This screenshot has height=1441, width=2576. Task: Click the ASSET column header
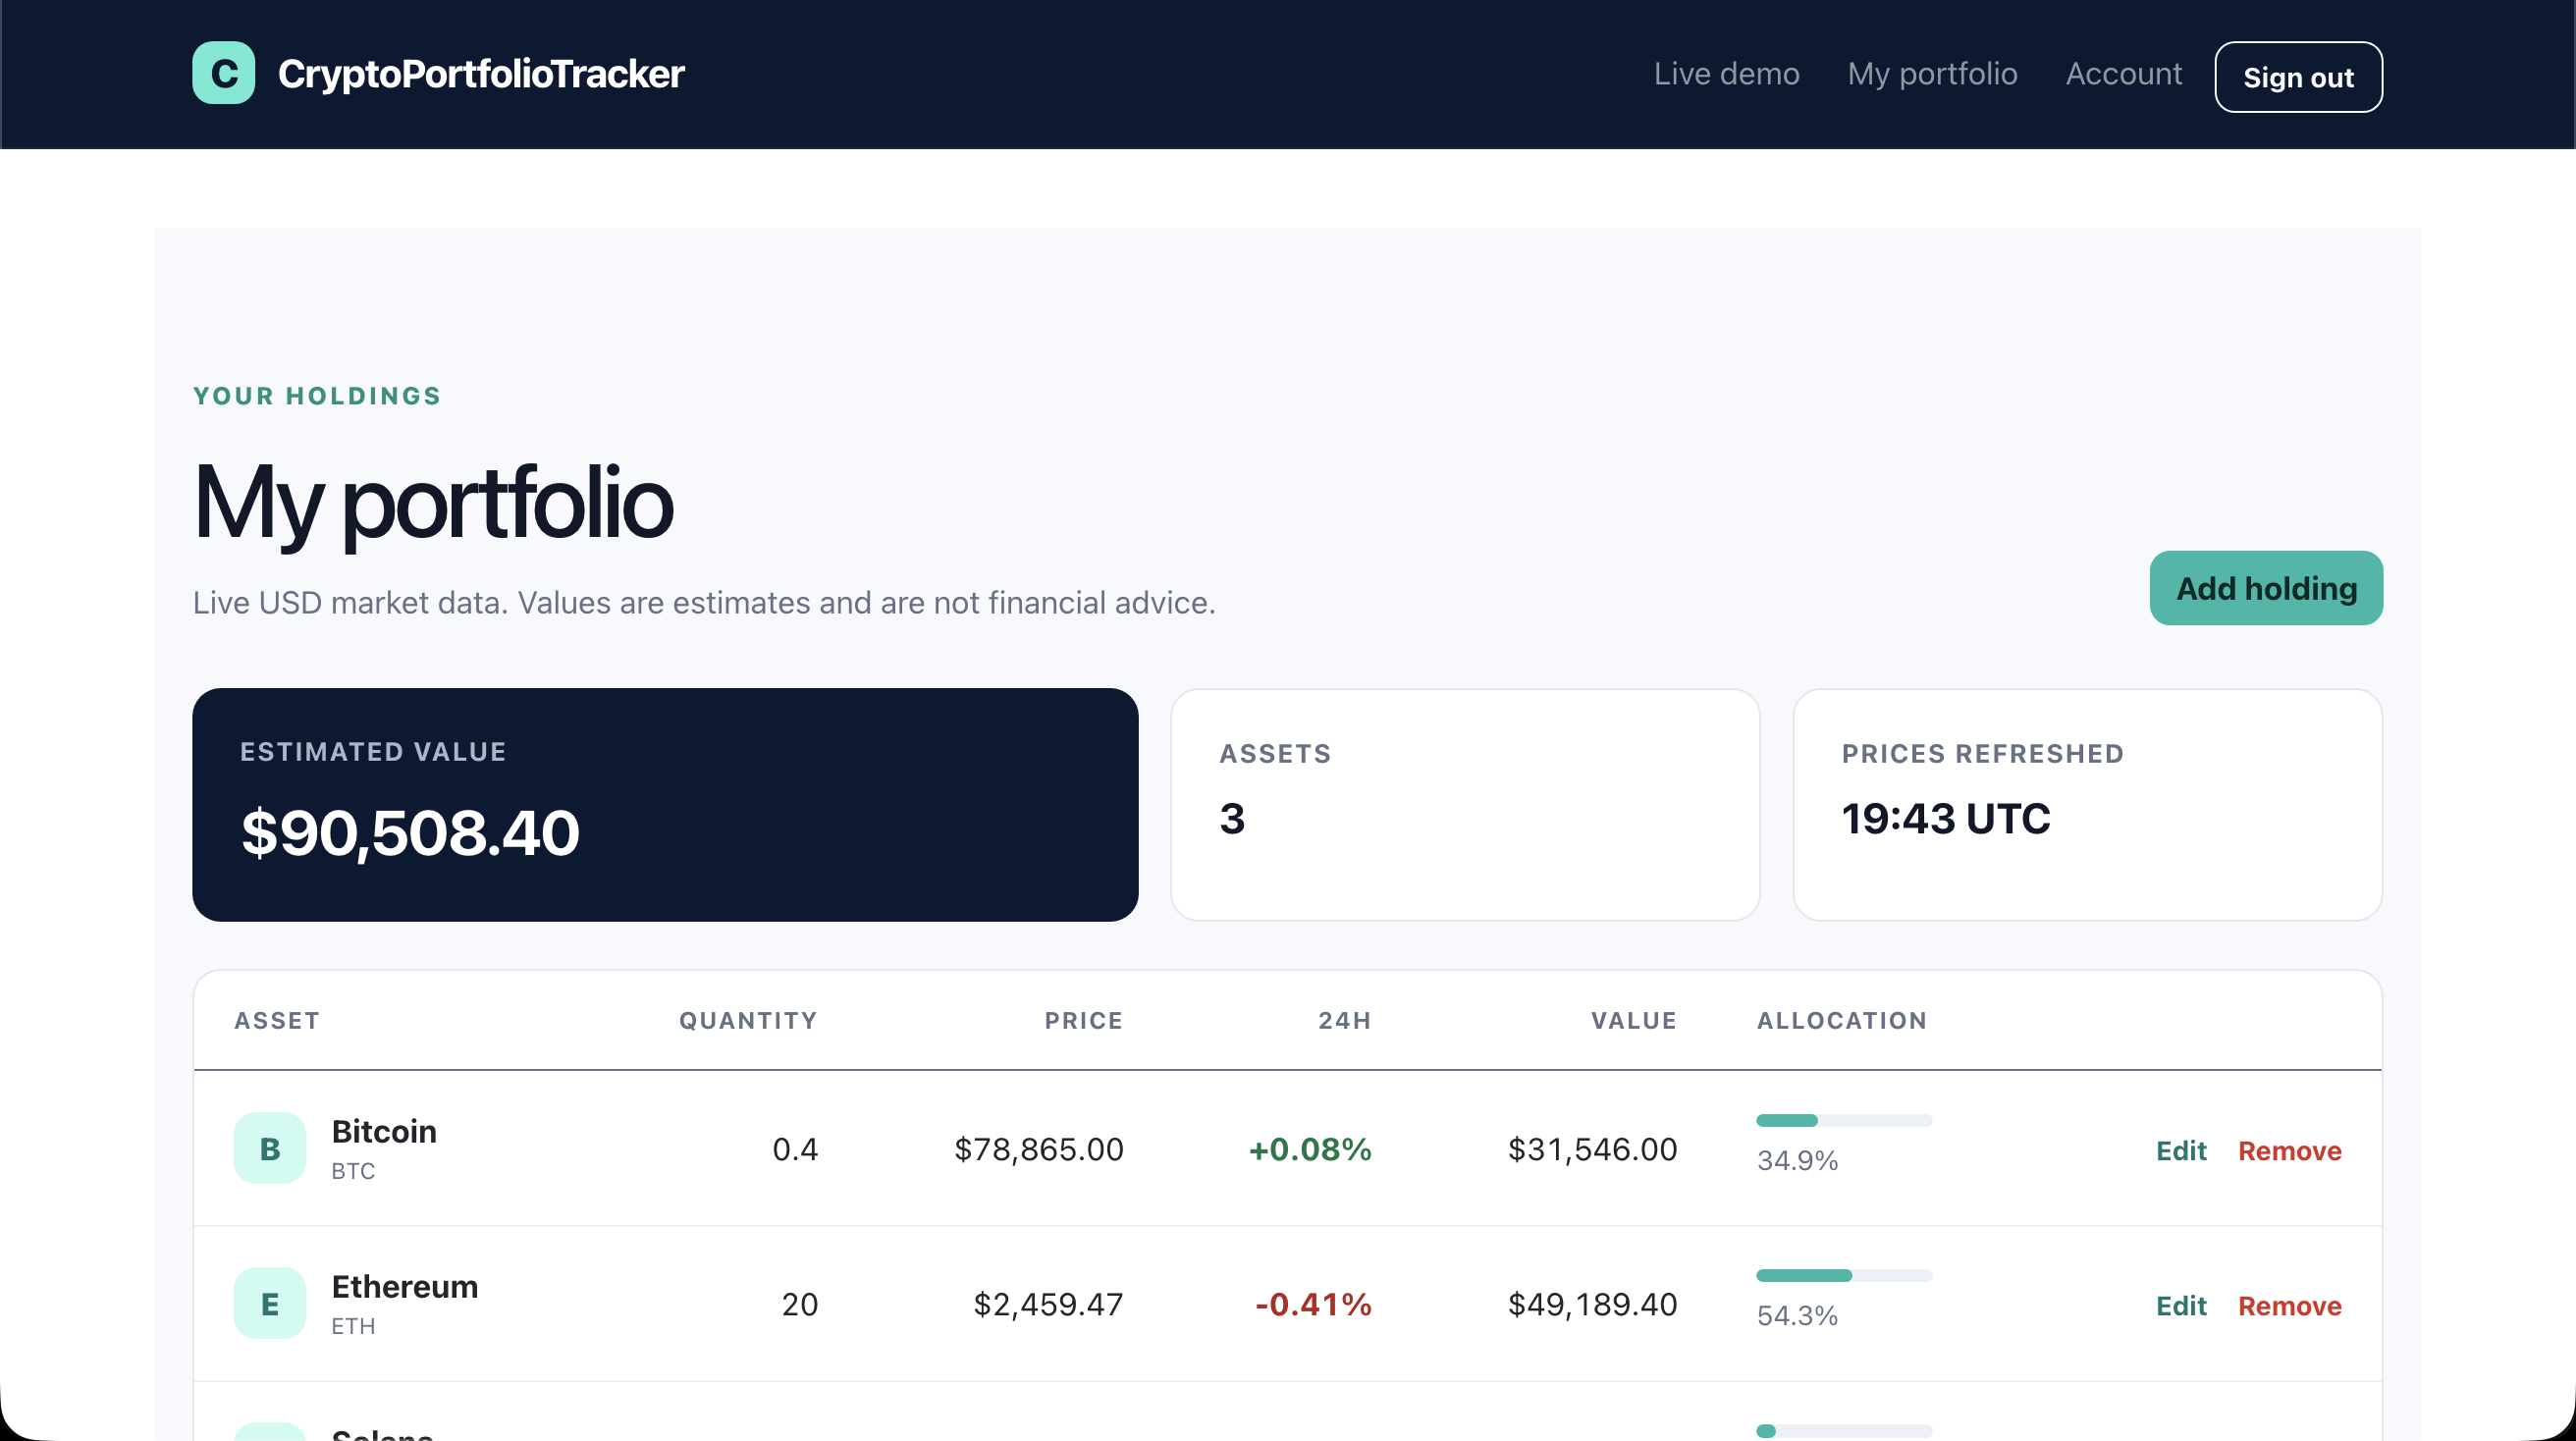click(x=277, y=1020)
